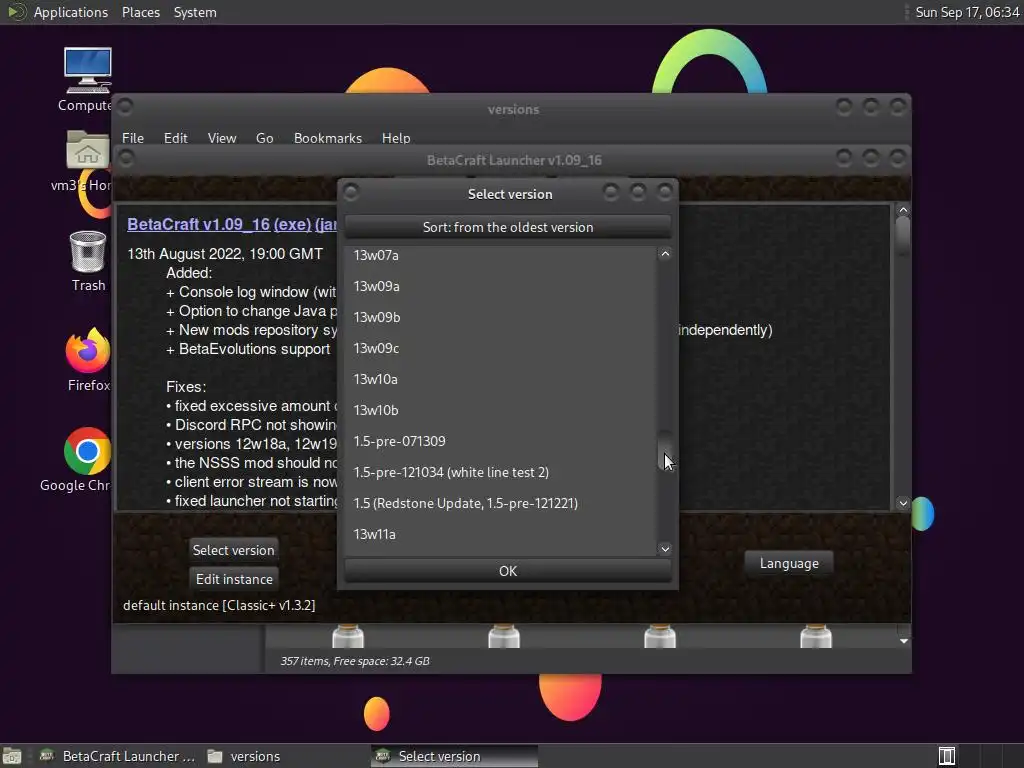The image size is (1024, 768).
Task: Open Edit menu in versions window
Action: click(x=176, y=138)
